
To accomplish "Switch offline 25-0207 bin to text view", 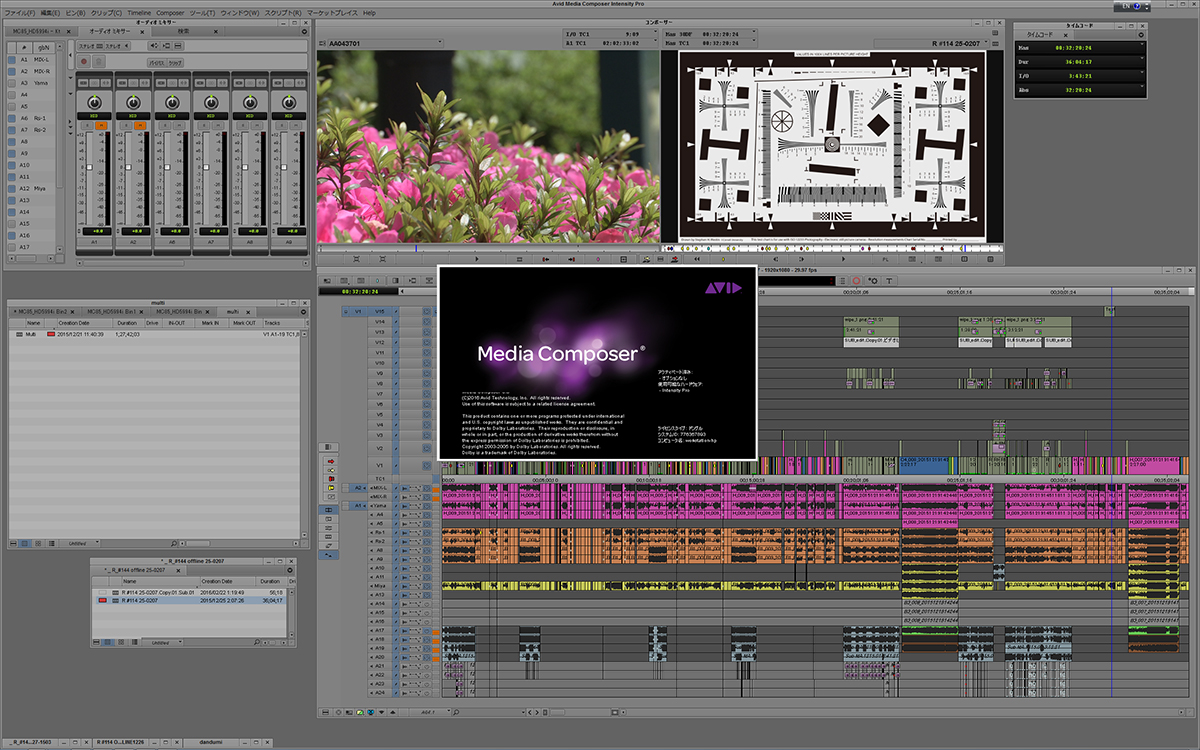I will coord(109,642).
